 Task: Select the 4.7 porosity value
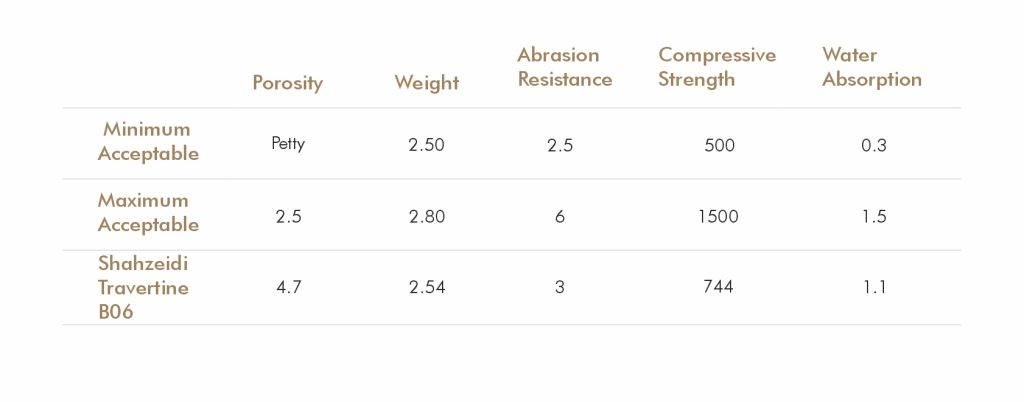click(288, 287)
